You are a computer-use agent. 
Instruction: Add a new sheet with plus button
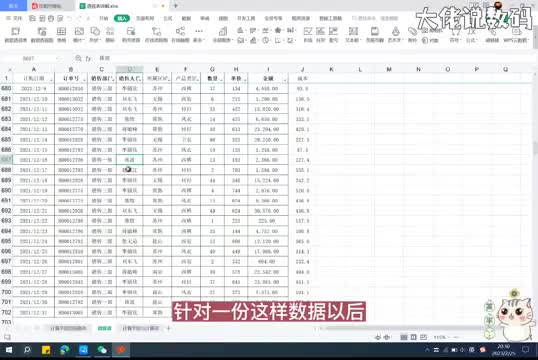tap(168, 328)
